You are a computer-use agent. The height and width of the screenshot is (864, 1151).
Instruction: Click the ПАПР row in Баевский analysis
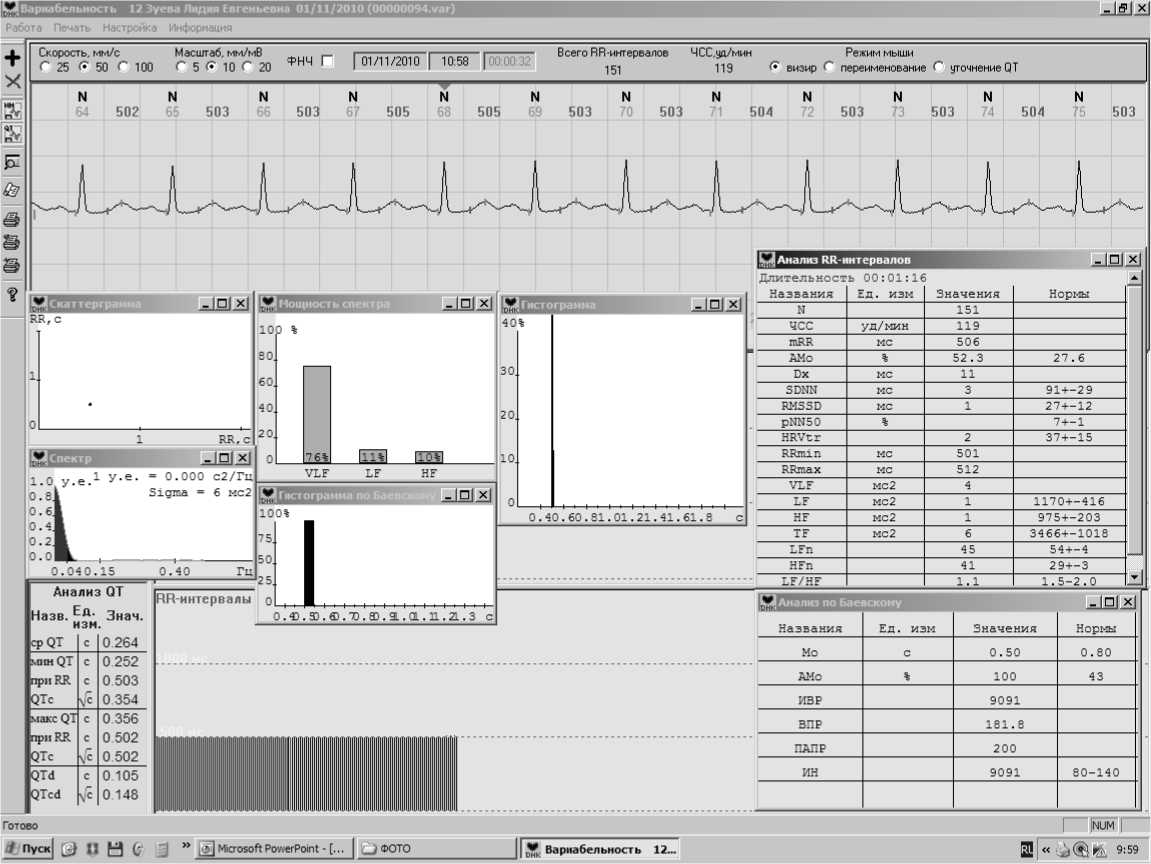tap(947, 748)
